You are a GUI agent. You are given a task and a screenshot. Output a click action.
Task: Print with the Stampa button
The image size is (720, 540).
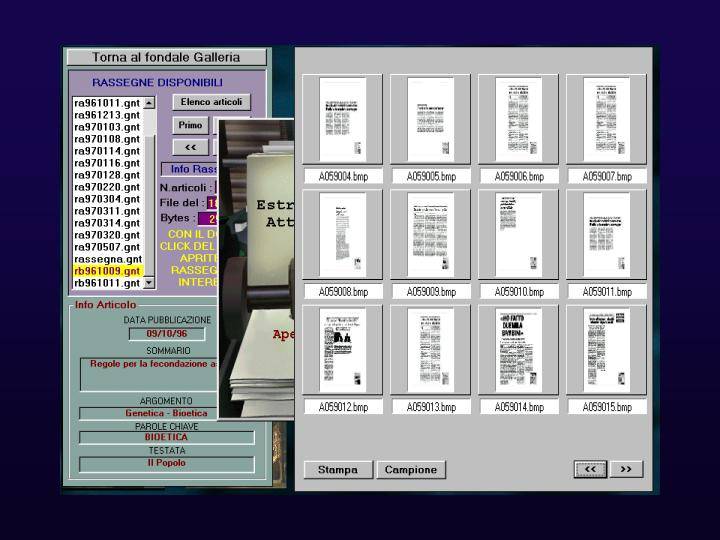tap(338, 470)
